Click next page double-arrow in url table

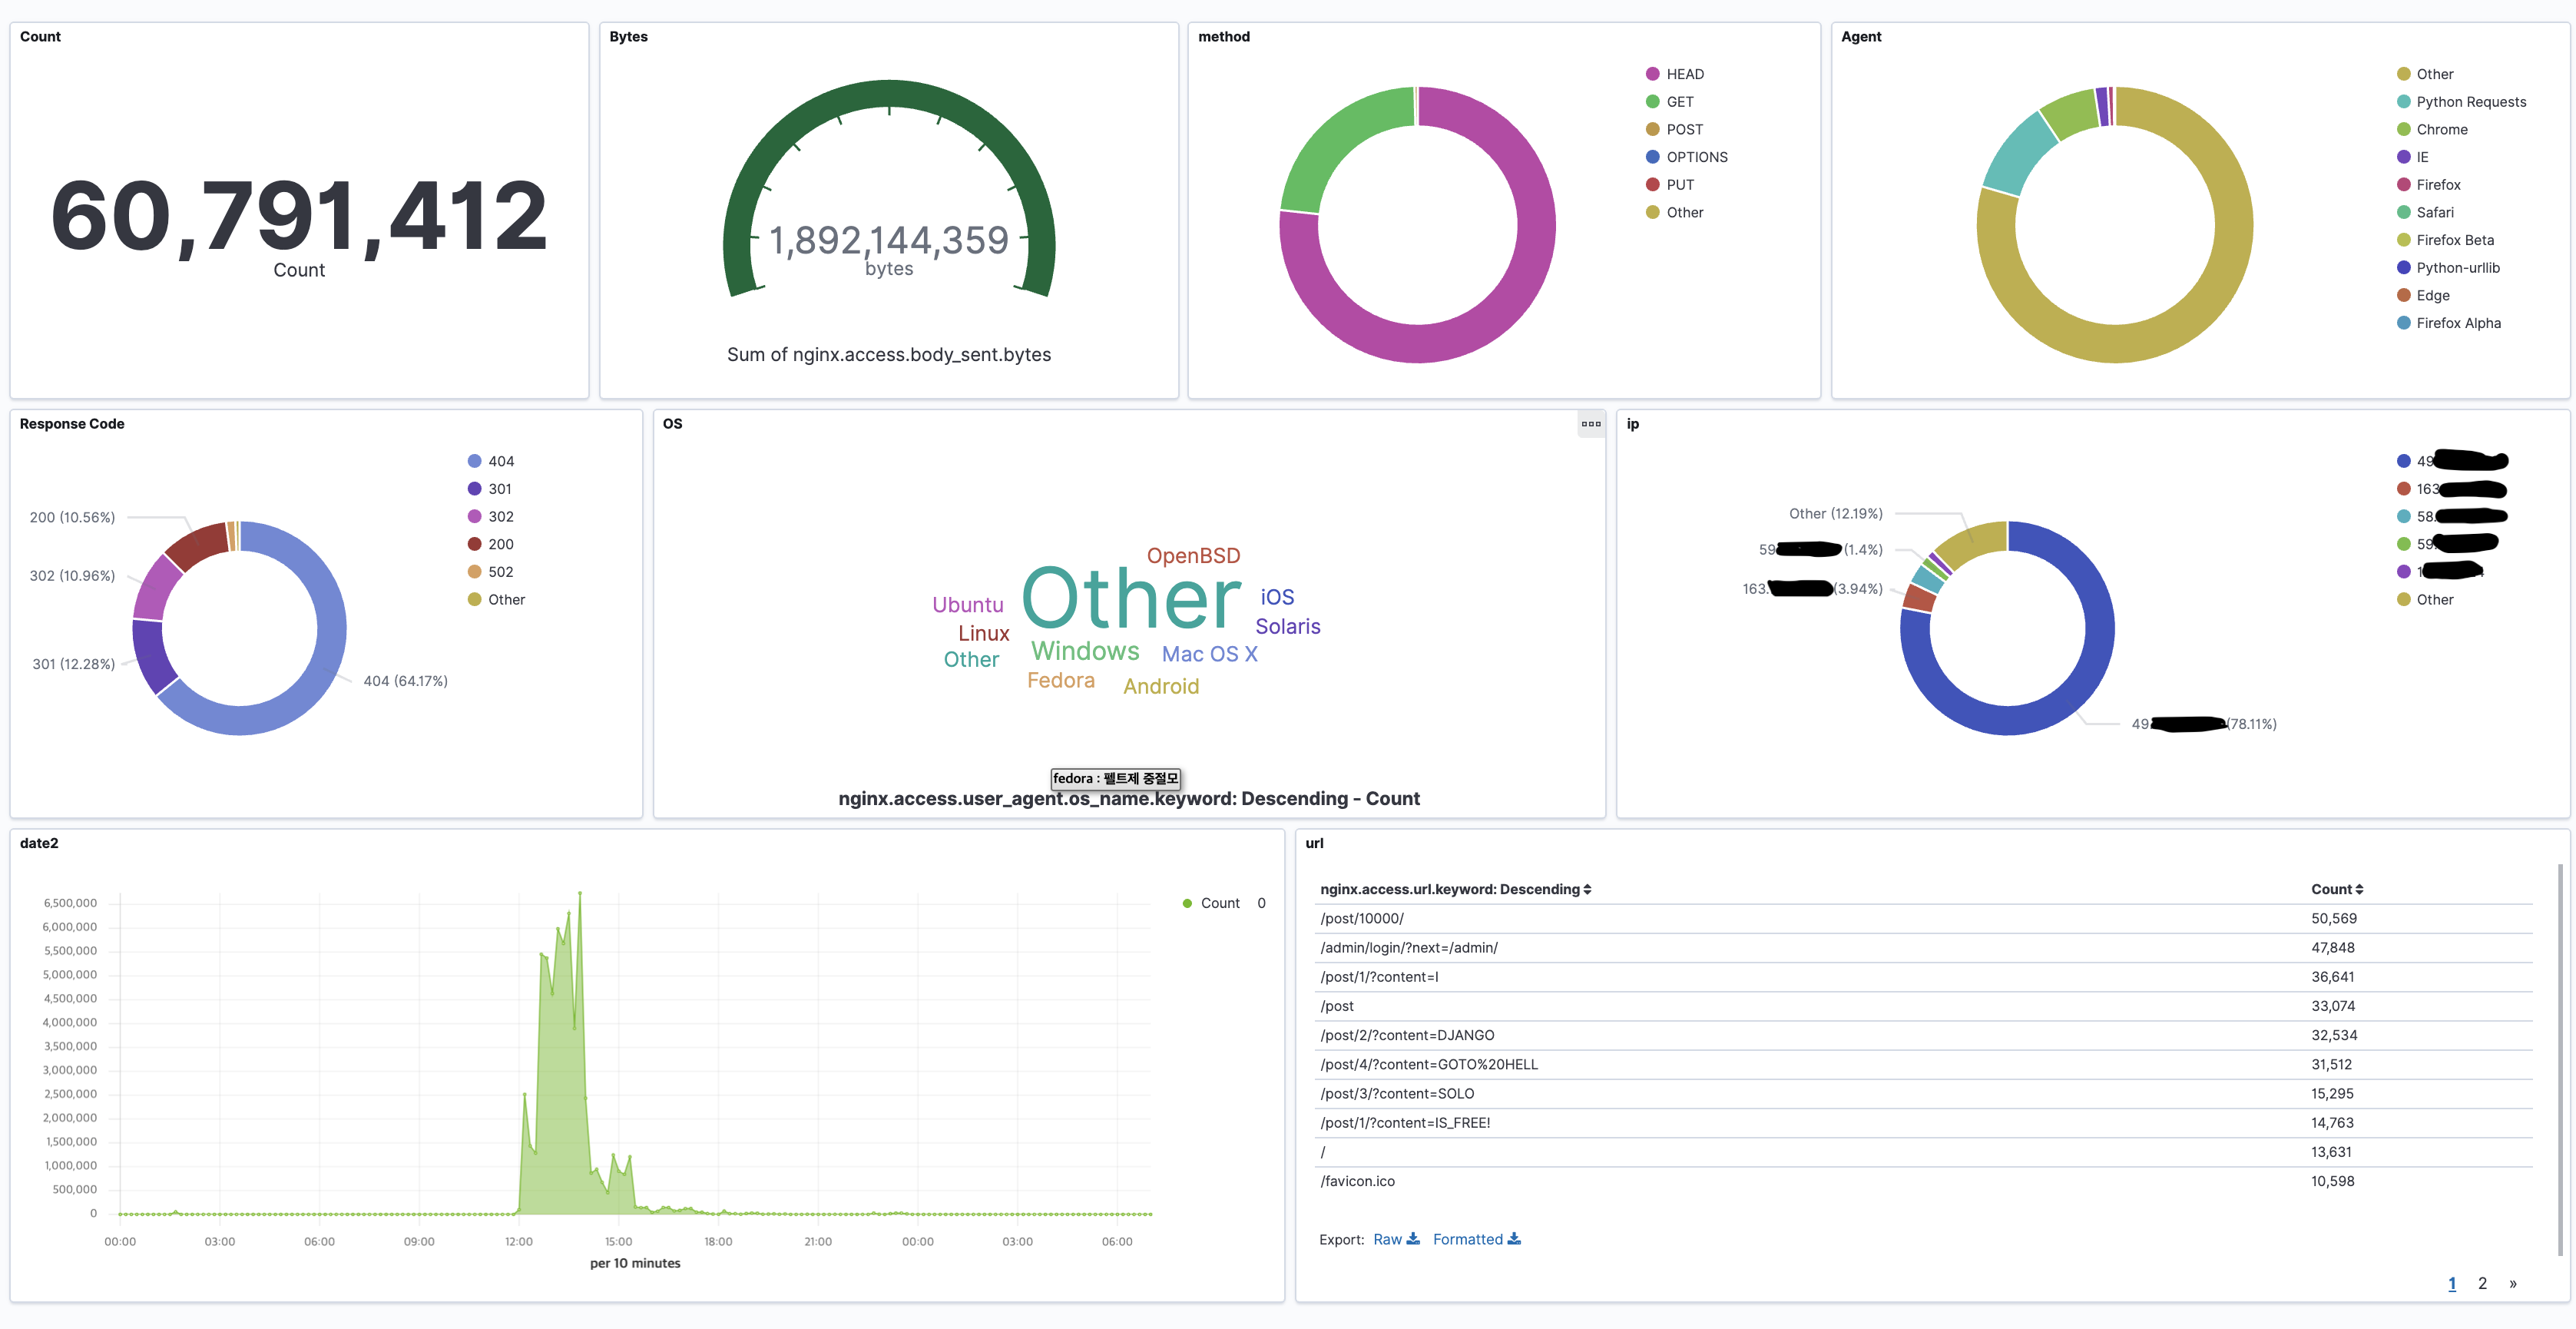point(2513,1283)
